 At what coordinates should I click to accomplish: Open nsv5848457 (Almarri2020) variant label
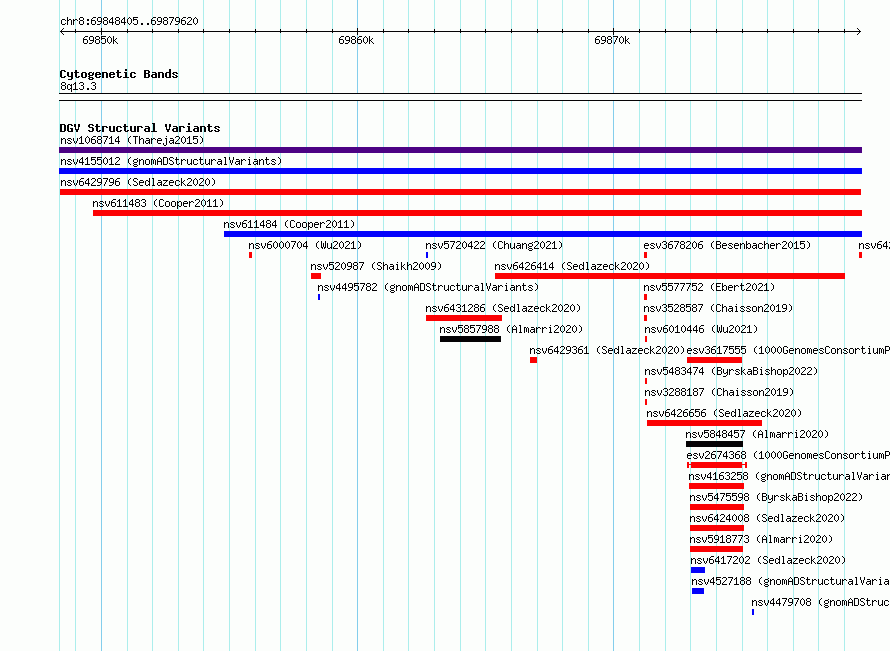757,434
